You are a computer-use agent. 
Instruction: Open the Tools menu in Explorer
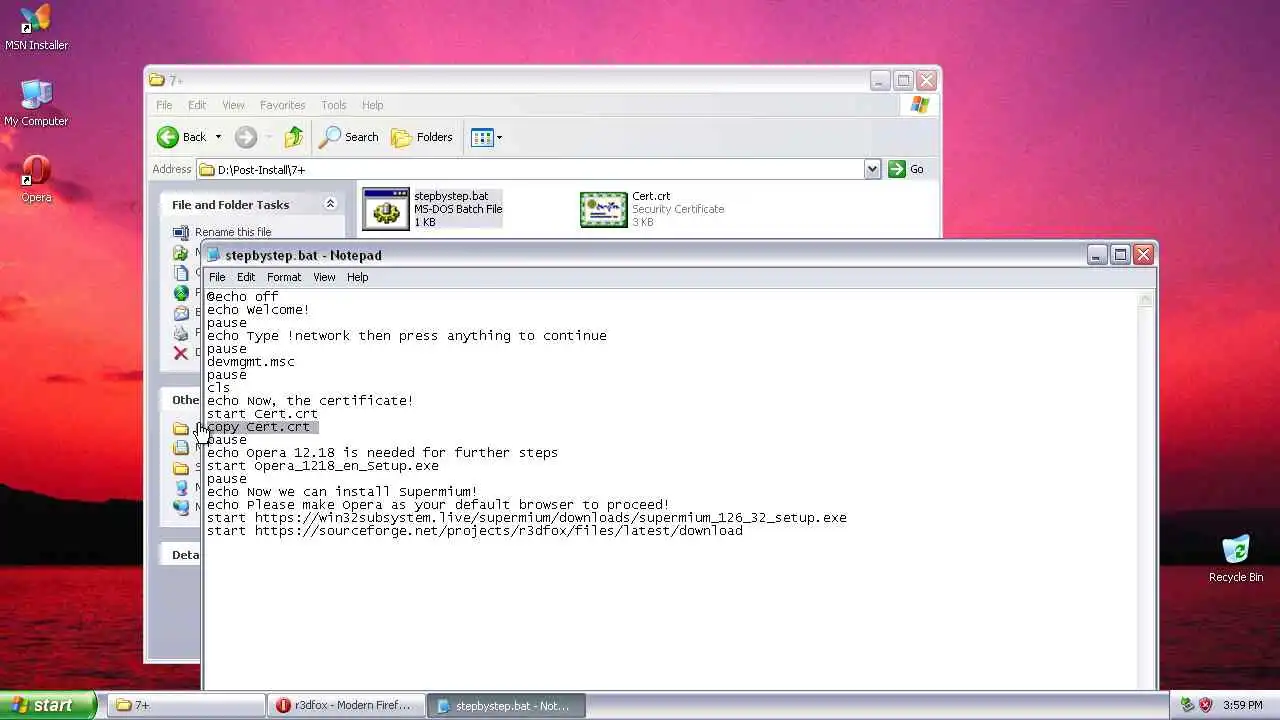click(x=334, y=105)
